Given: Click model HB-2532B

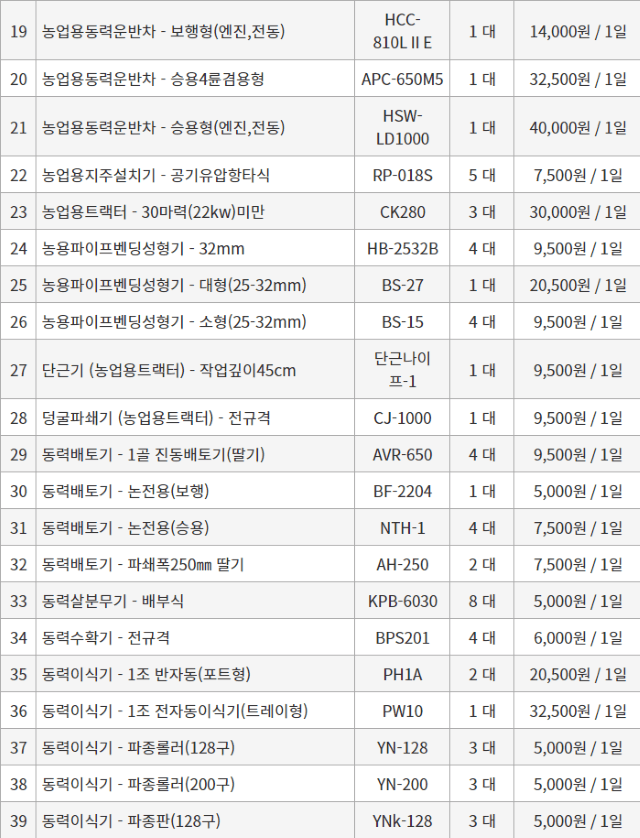Looking at the screenshot, I should [x=402, y=248].
